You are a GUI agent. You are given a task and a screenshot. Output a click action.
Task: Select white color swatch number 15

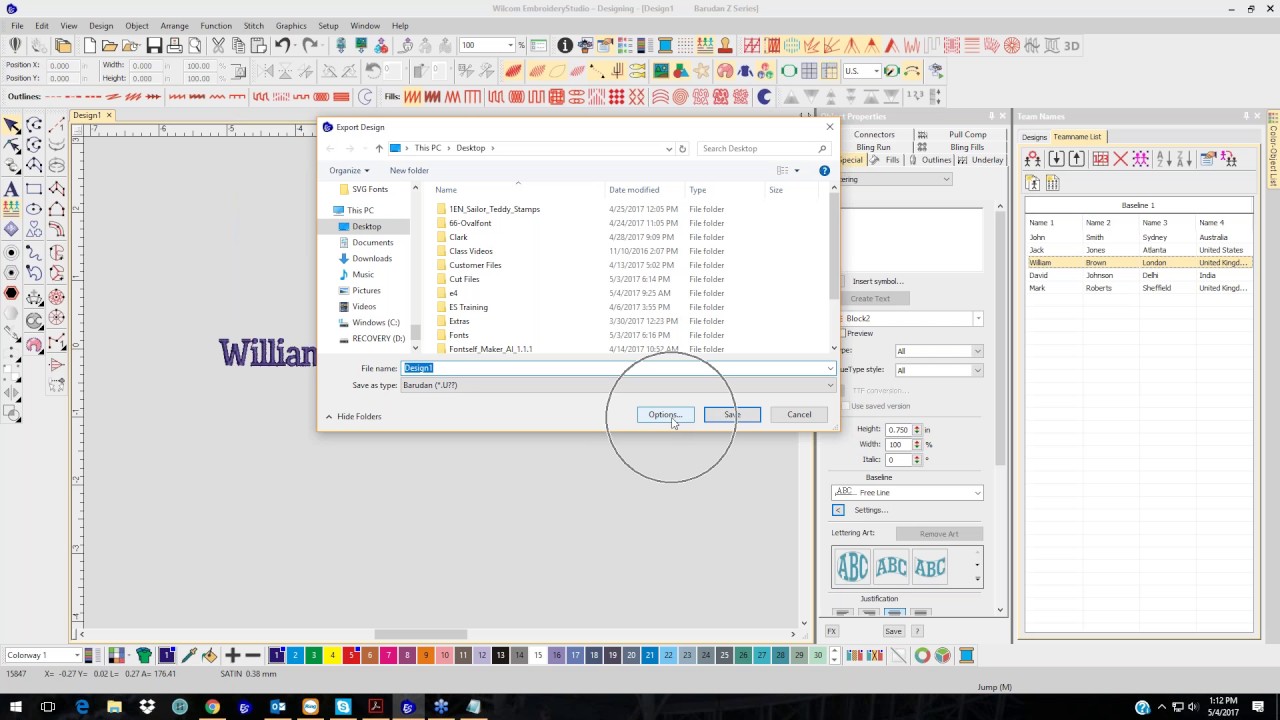pos(538,655)
